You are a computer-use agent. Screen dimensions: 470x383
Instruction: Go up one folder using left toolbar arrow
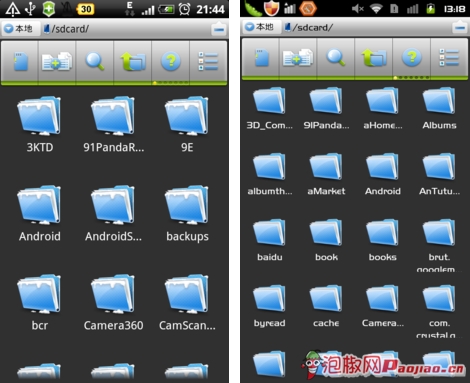(133, 61)
